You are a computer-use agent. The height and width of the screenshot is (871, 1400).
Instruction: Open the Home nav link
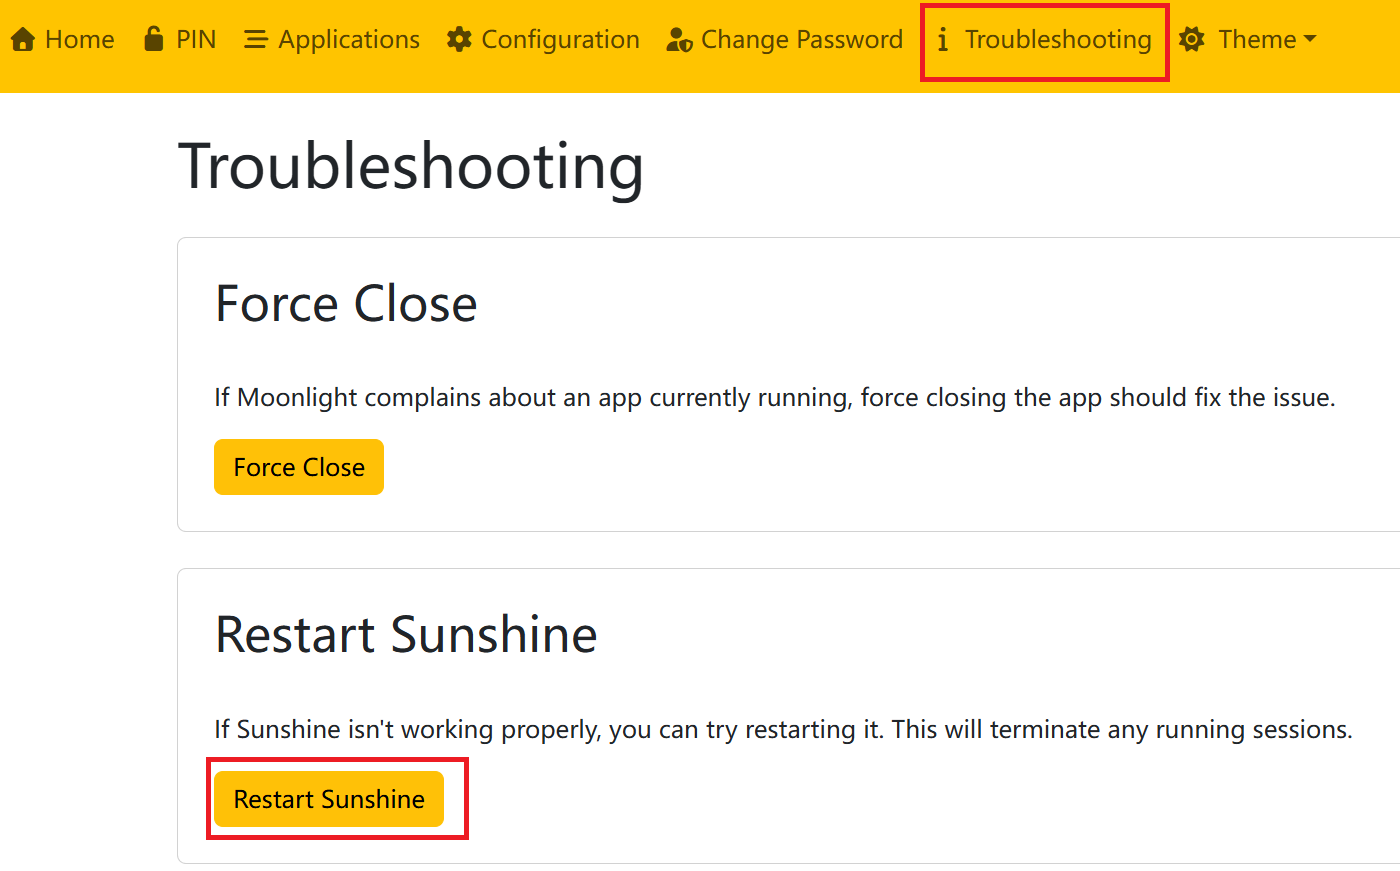tap(62, 40)
